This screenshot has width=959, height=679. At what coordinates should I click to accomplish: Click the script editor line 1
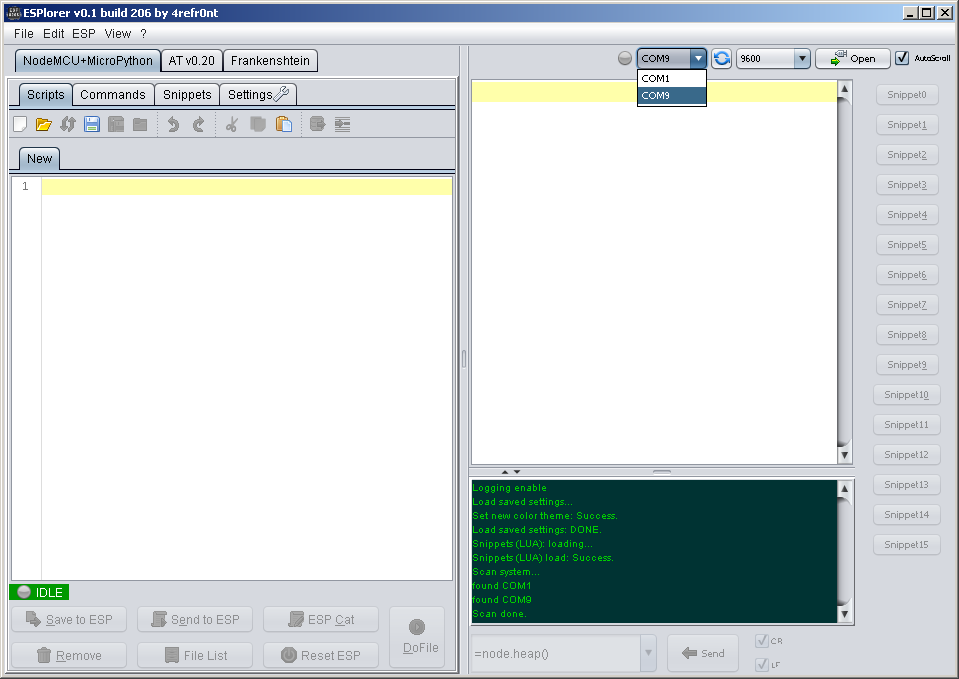(x=246, y=187)
